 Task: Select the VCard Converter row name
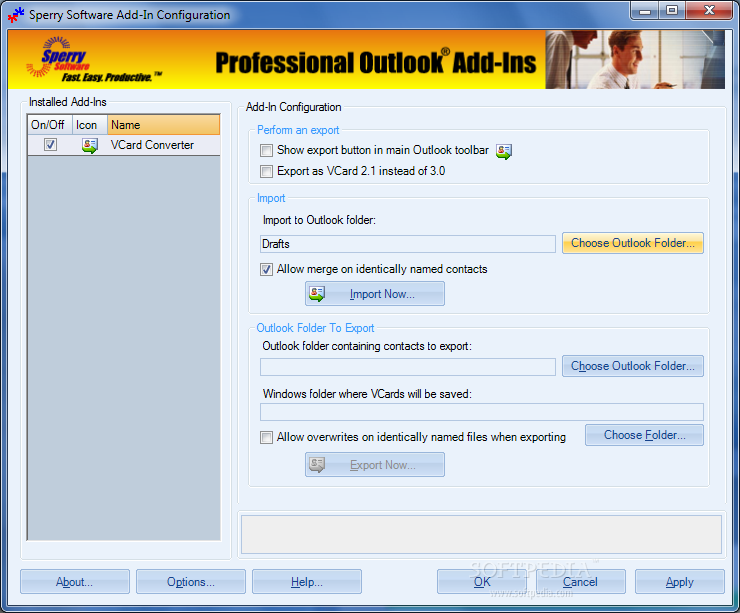pyautogui.click(x=152, y=145)
